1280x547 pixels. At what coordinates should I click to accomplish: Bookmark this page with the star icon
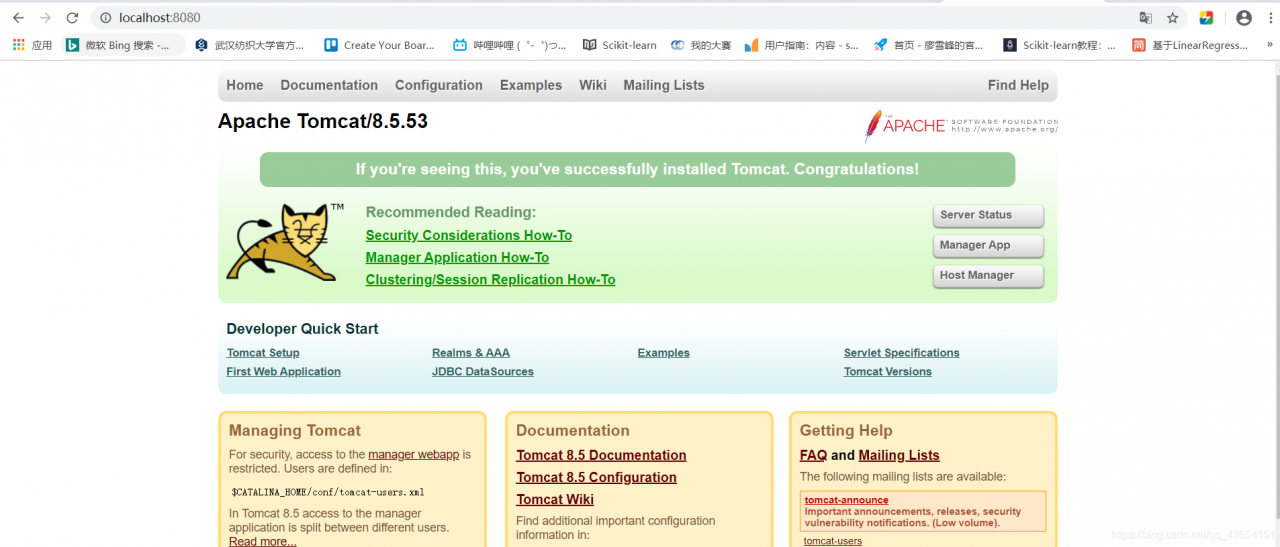click(1173, 18)
